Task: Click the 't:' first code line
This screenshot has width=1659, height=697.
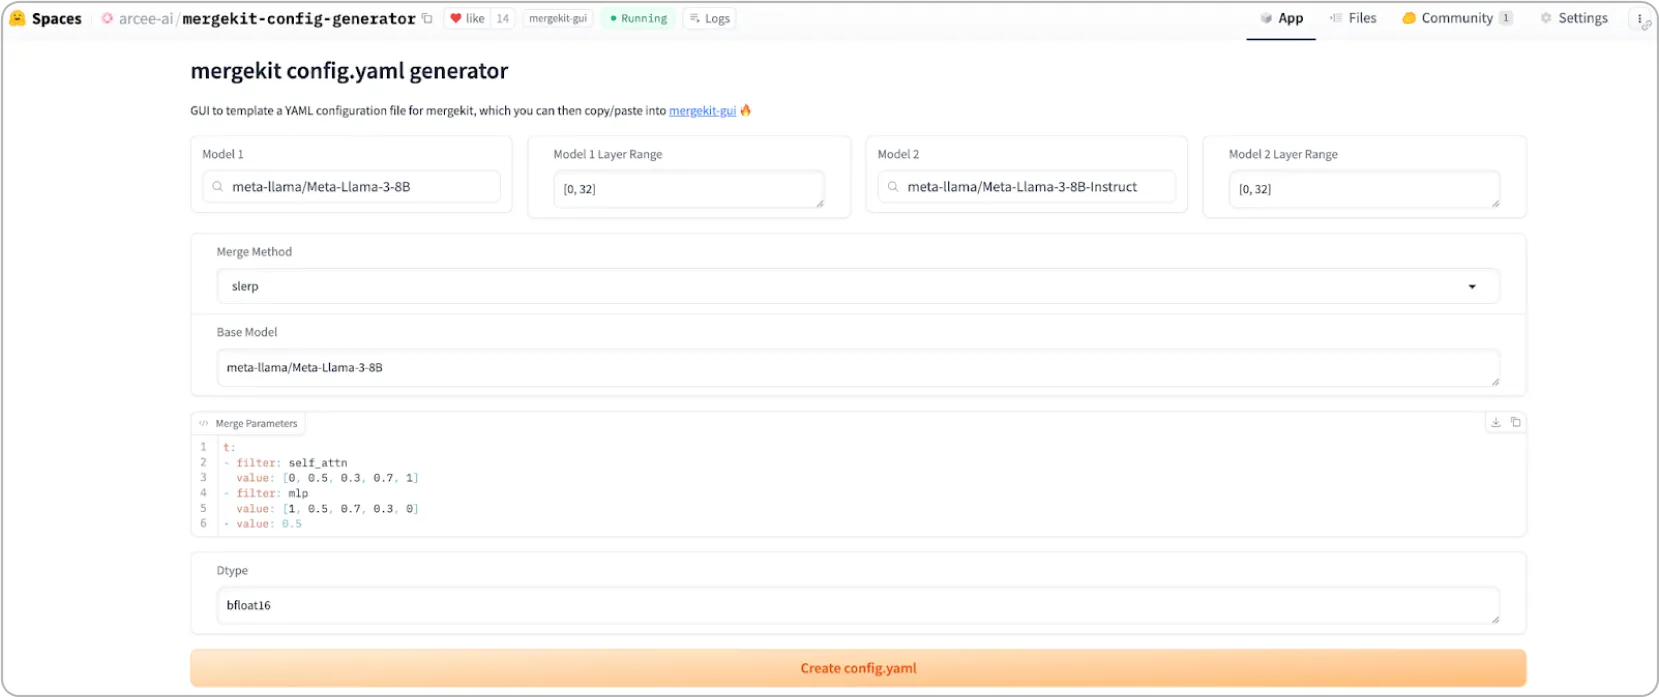Action: [229, 447]
